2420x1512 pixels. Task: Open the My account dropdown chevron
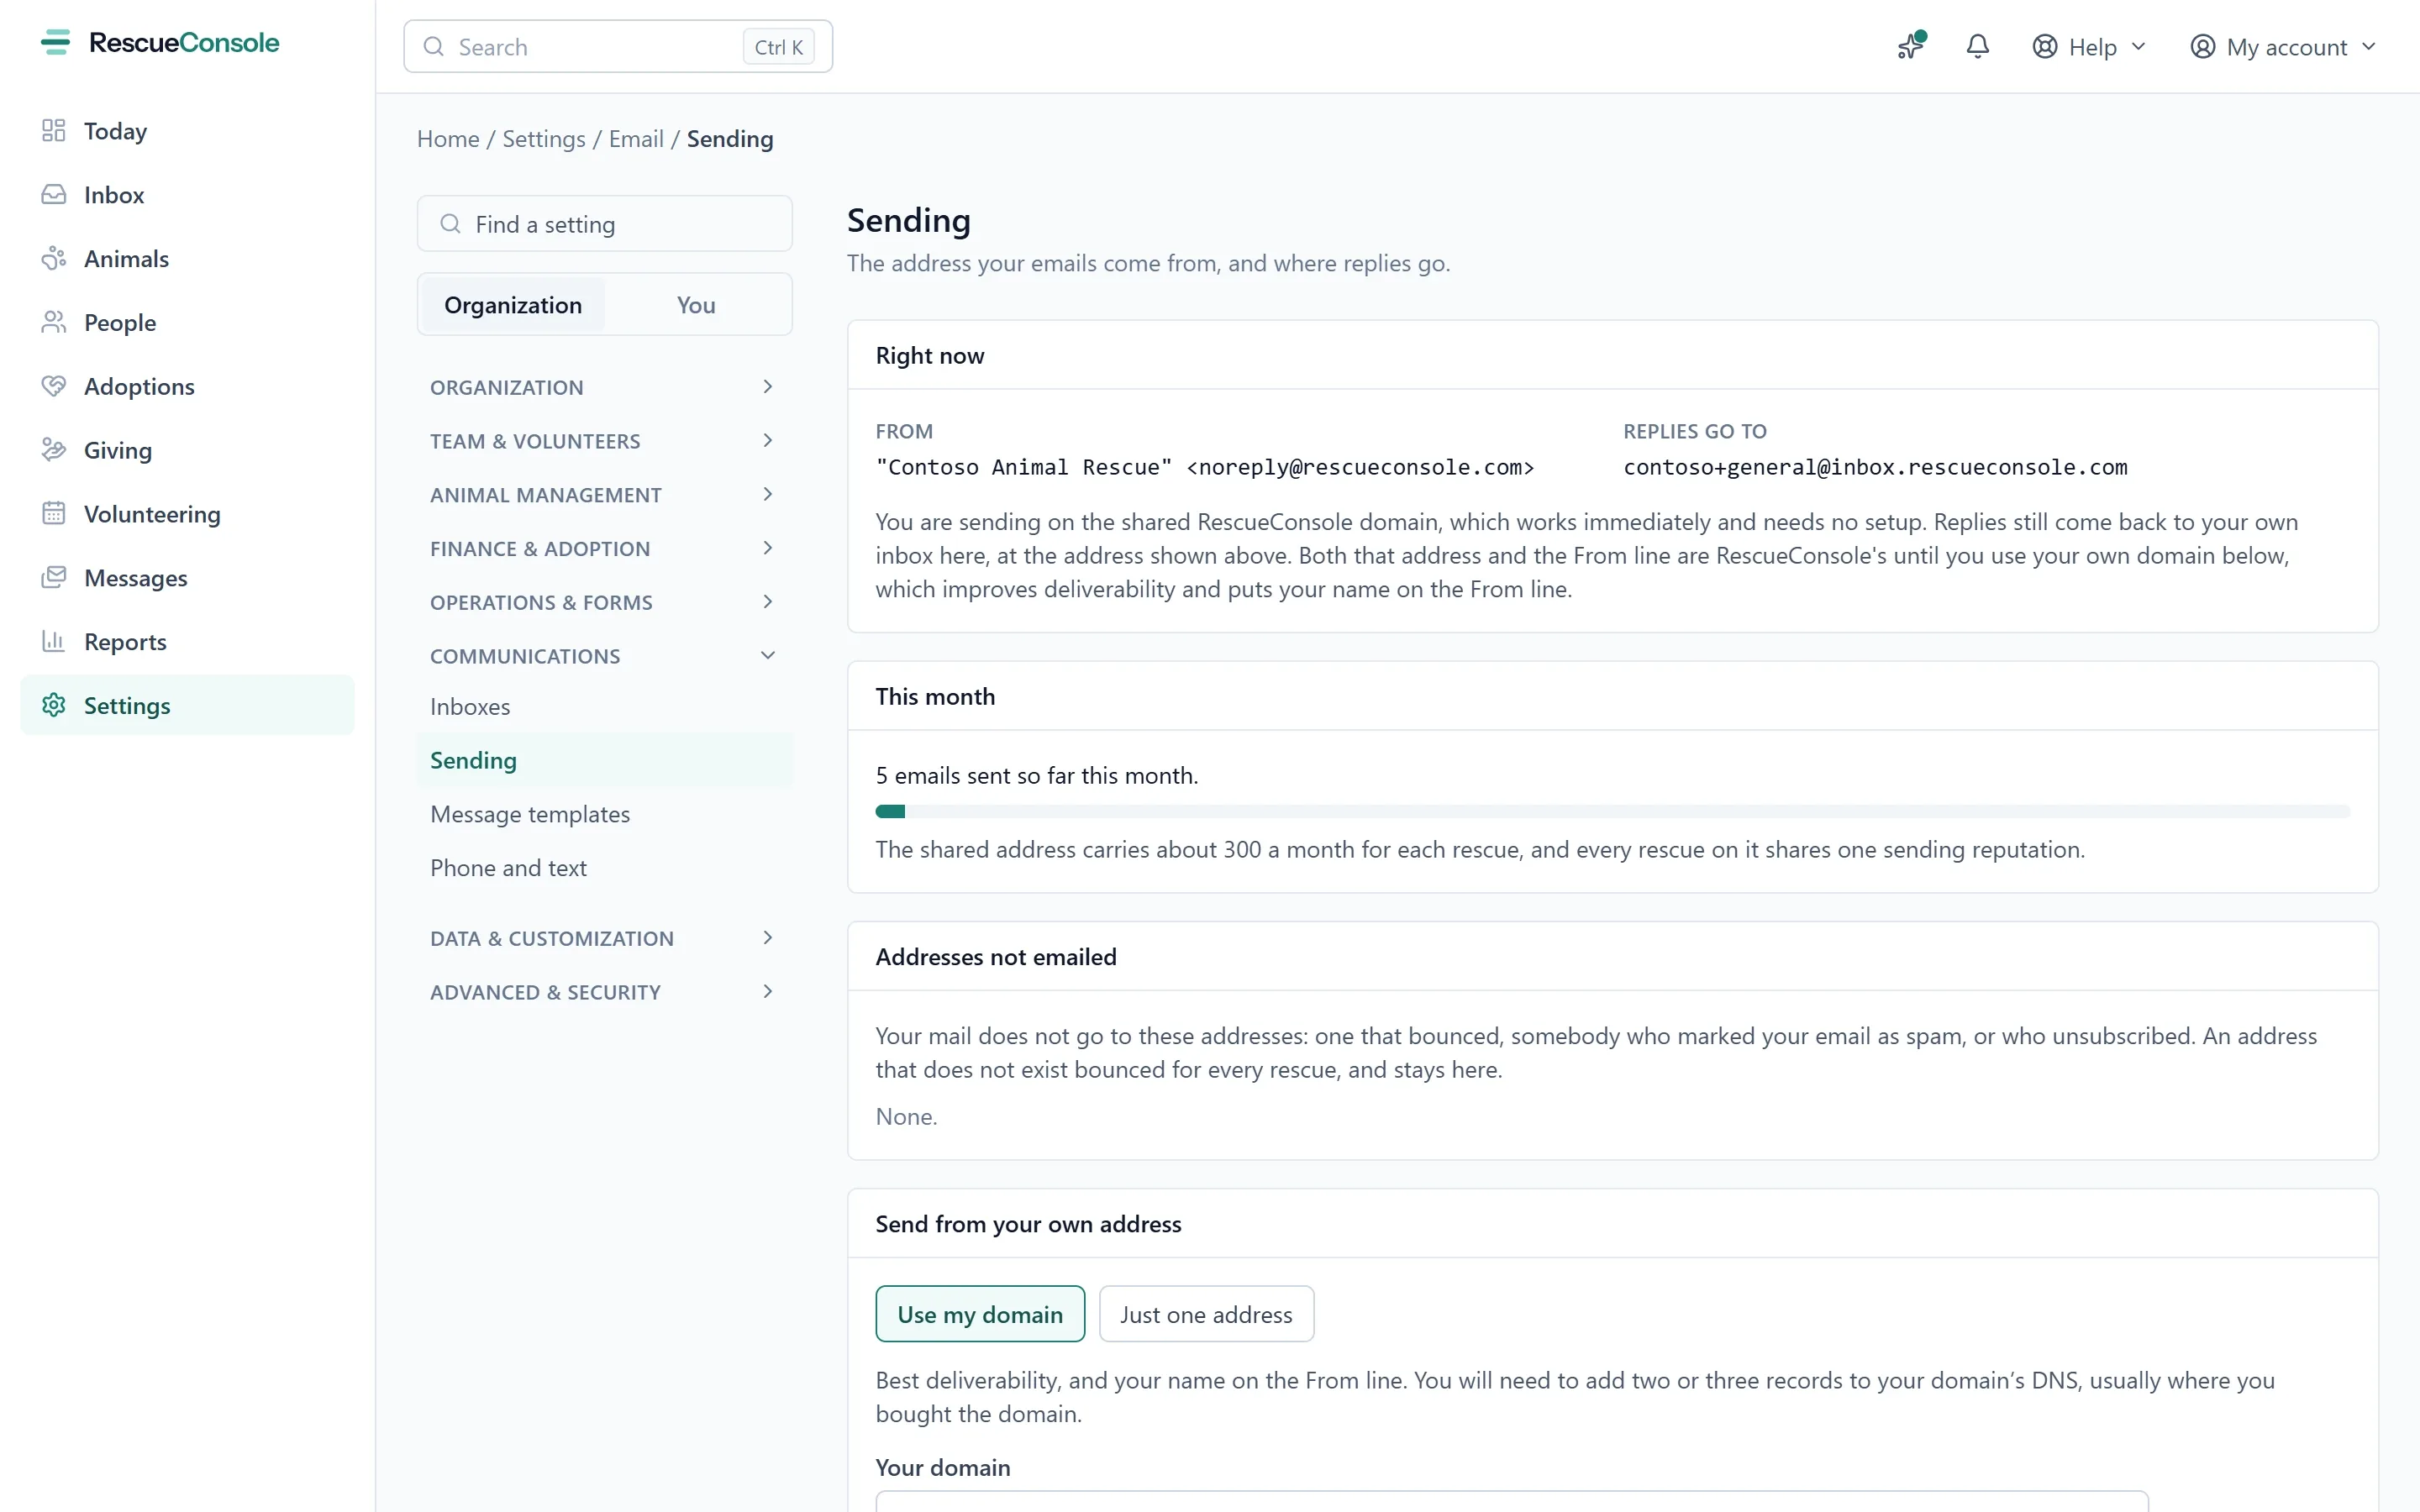click(2368, 47)
